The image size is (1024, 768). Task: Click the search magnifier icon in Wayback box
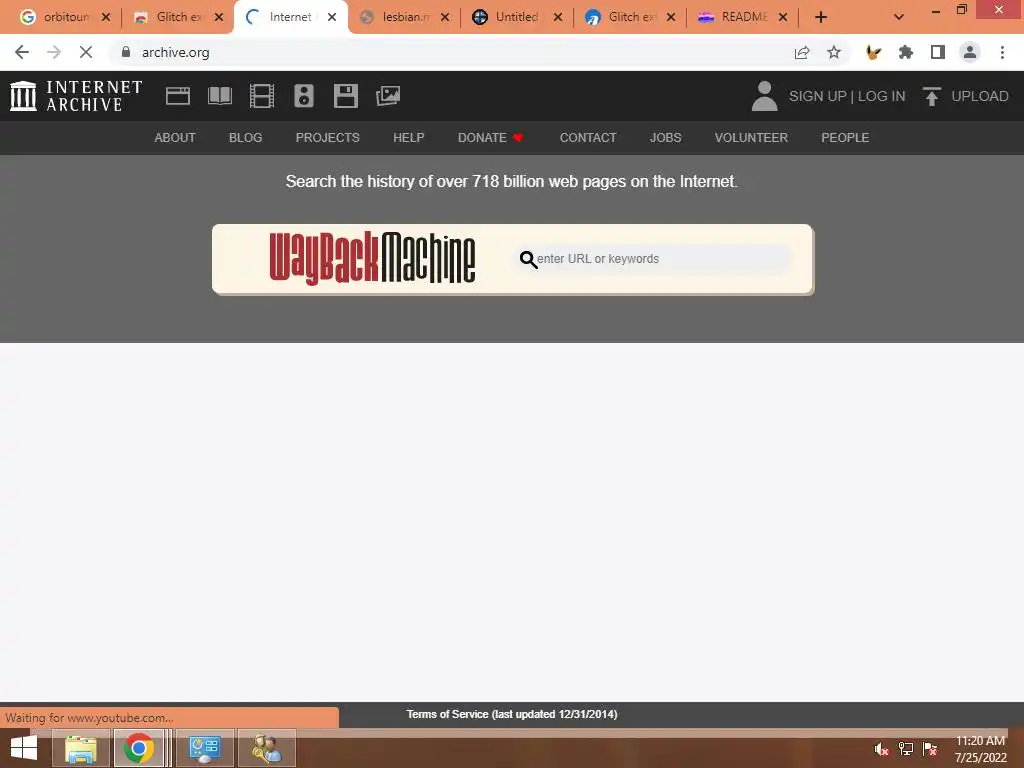(528, 260)
